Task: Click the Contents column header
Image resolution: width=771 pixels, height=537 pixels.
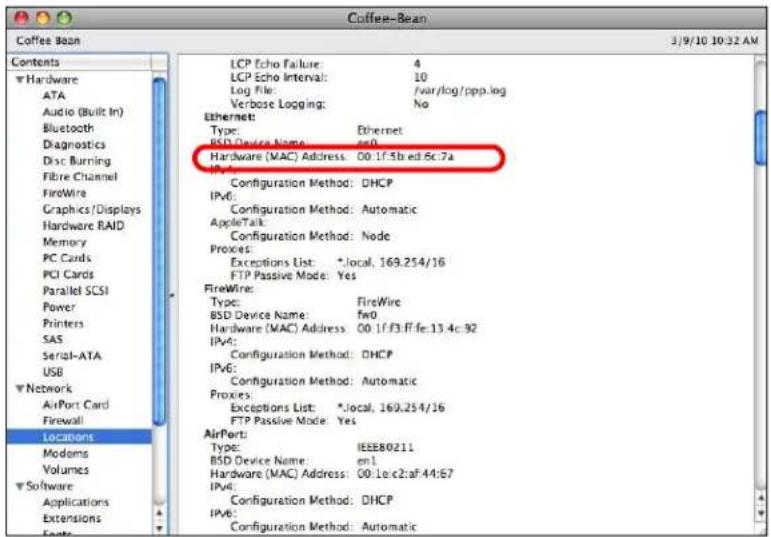Action: pyautogui.click(x=79, y=62)
